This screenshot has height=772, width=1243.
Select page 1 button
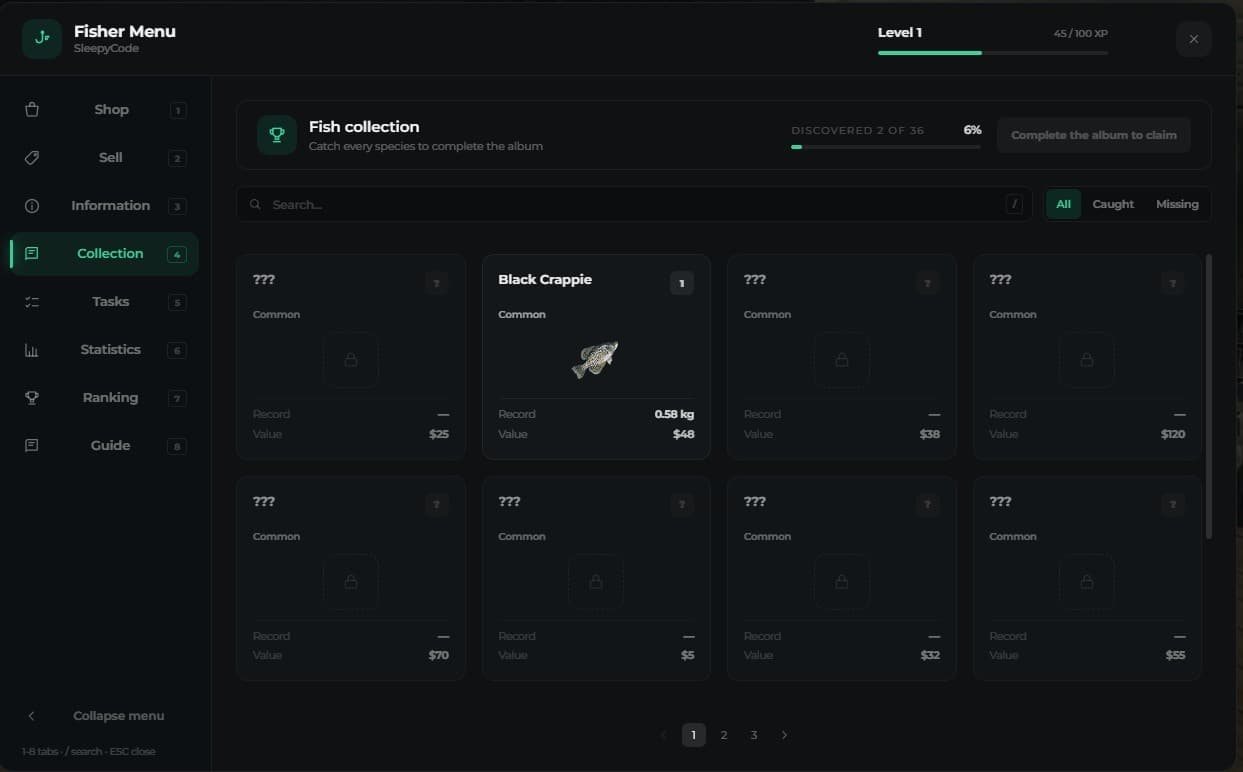click(694, 735)
